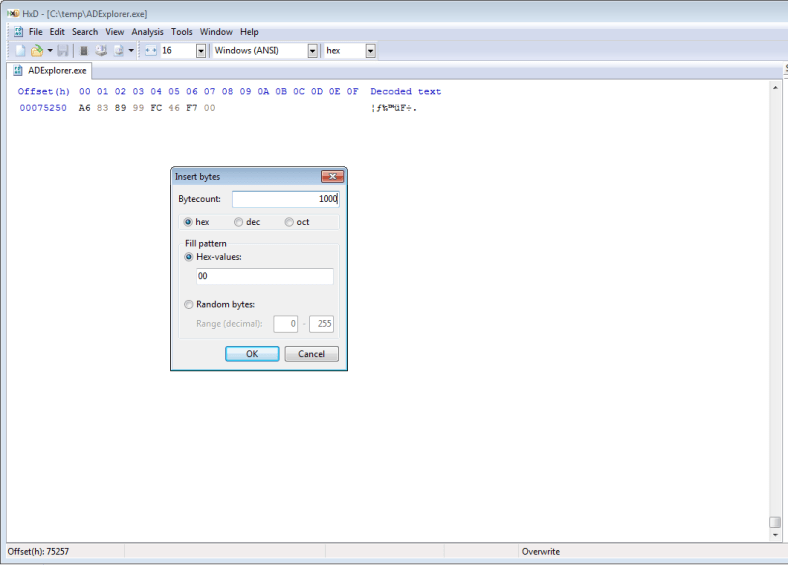This screenshot has width=788, height=565.
Task: Open the Windows (ANSI) charset dropdown
Action: coord(312,50)
